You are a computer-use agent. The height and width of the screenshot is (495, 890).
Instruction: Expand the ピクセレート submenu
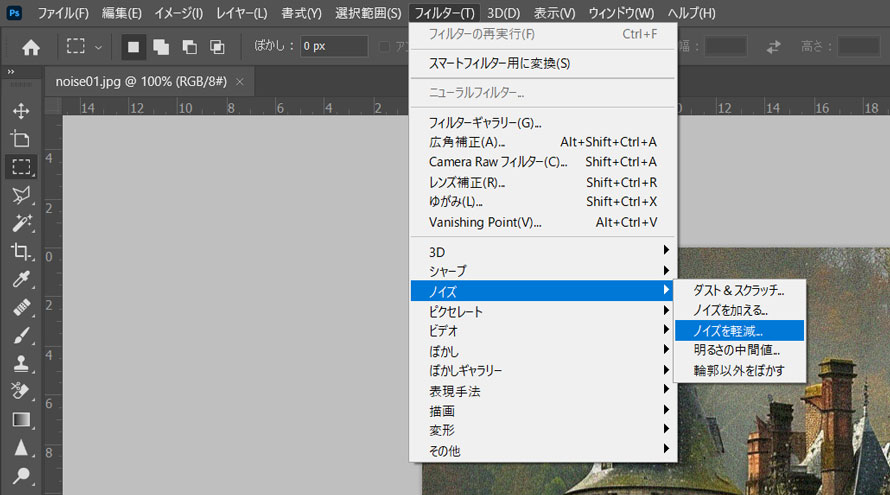(543, 311)
